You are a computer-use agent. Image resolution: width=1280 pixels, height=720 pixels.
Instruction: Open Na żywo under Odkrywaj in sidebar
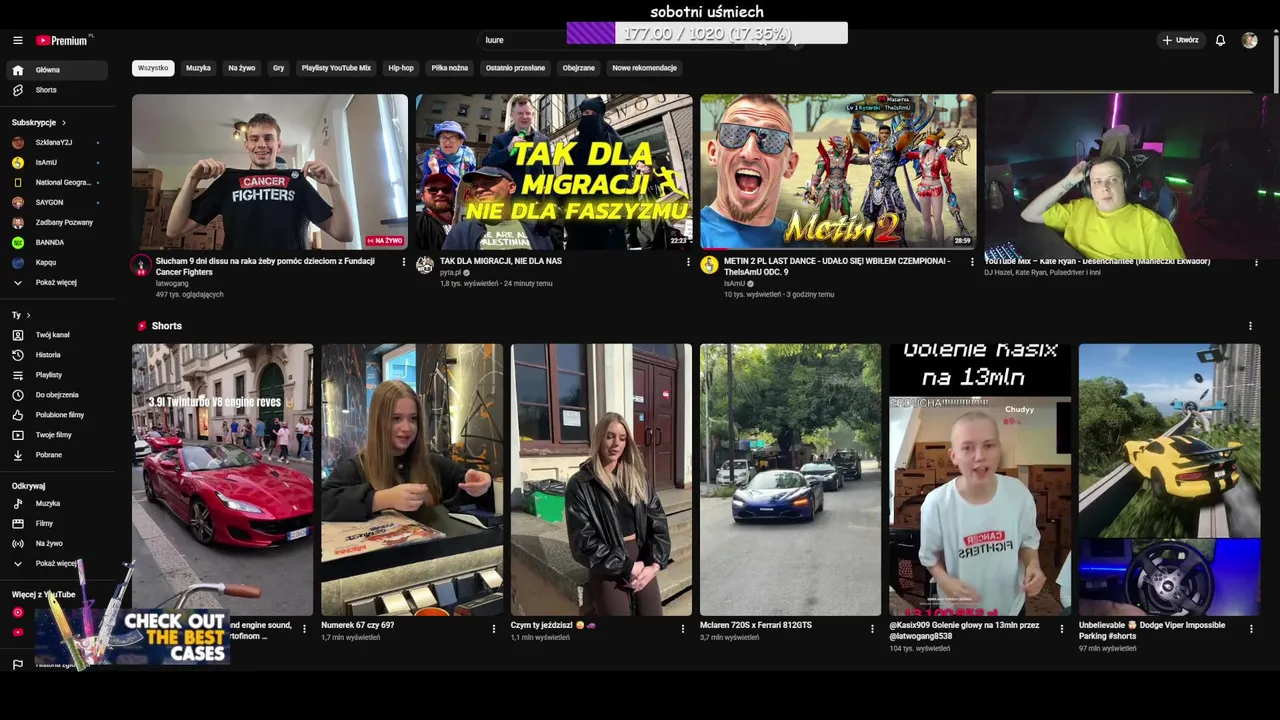56,543
